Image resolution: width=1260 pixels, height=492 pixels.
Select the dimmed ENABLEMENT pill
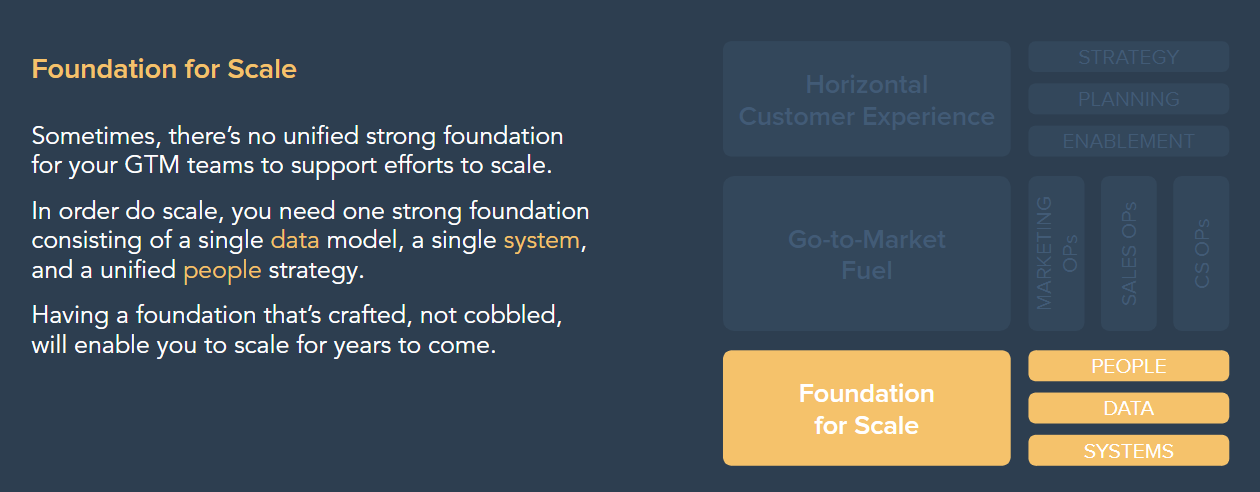1128,141
